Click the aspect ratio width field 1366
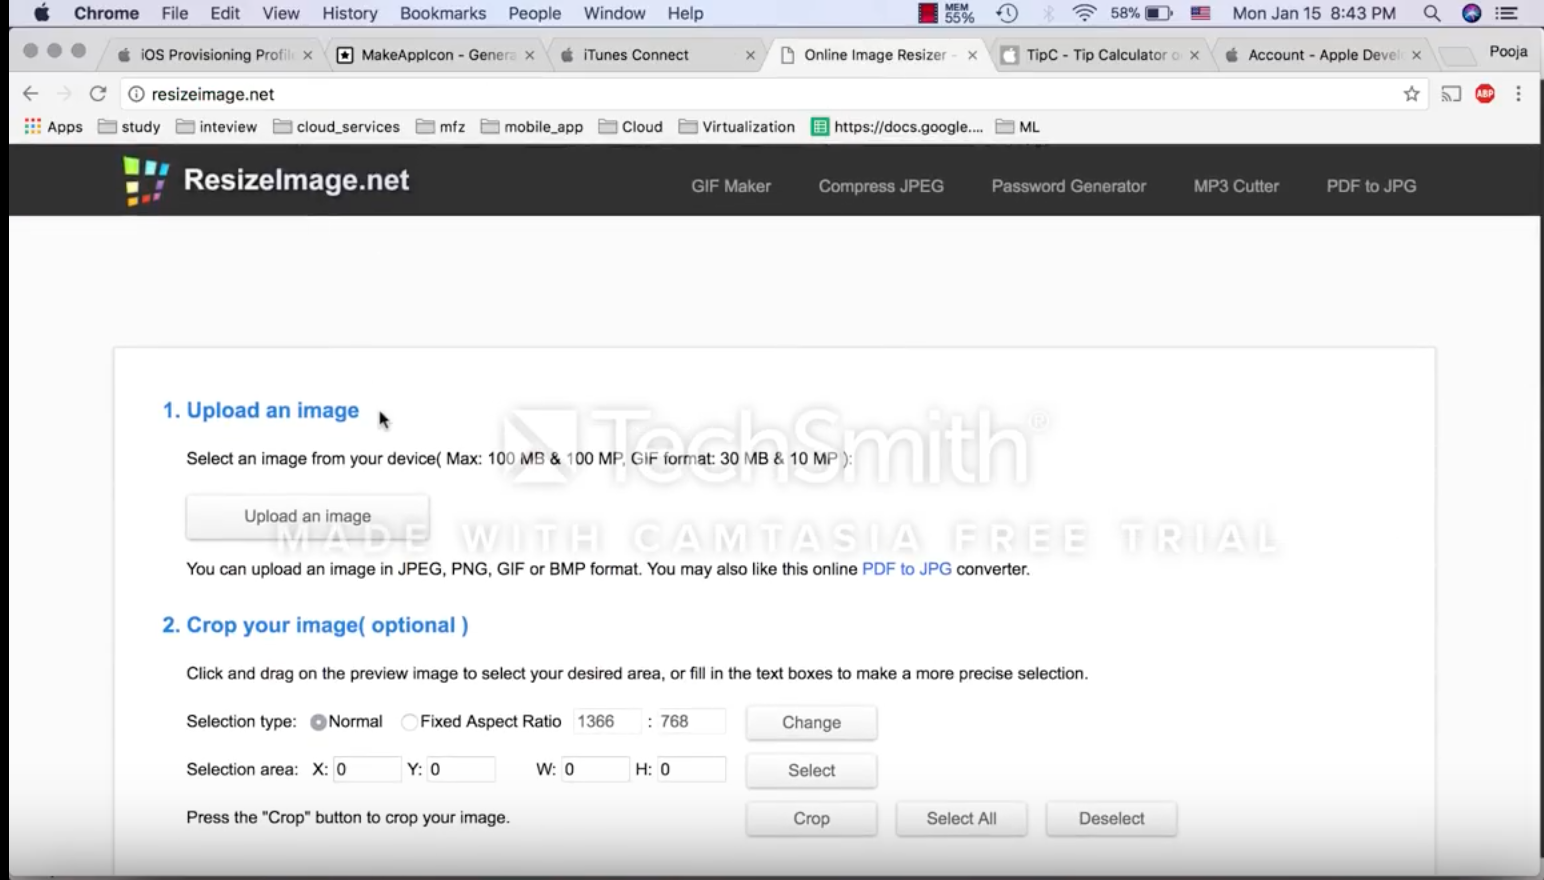 tap(607, 722)
